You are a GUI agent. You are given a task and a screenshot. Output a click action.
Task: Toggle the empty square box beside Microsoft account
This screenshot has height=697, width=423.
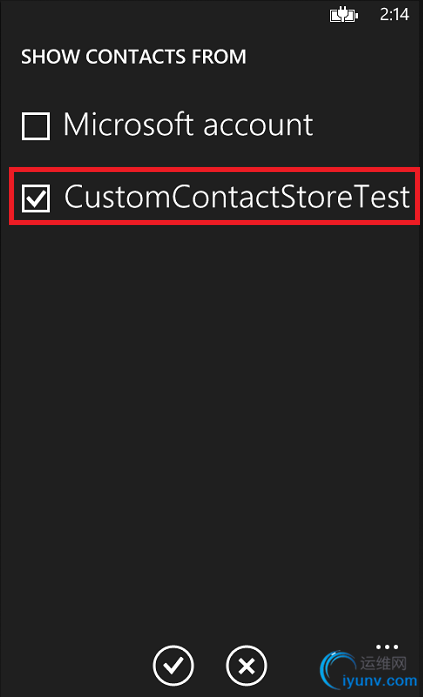point(36,126)
